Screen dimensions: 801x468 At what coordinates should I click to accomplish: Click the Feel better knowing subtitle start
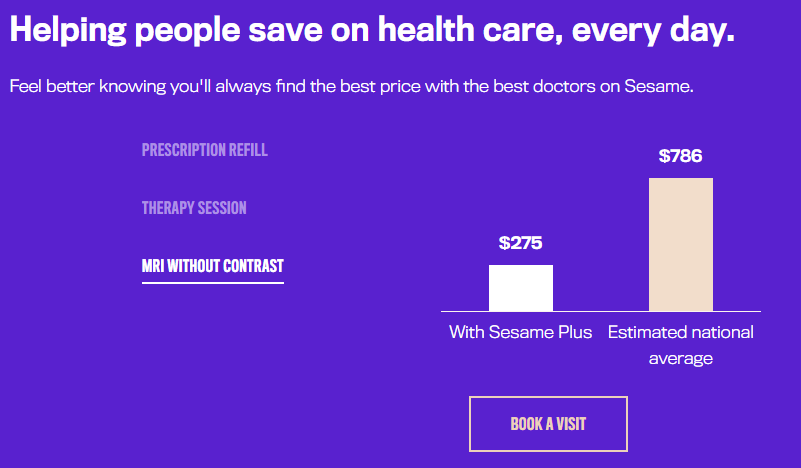(x=88, y=86)
